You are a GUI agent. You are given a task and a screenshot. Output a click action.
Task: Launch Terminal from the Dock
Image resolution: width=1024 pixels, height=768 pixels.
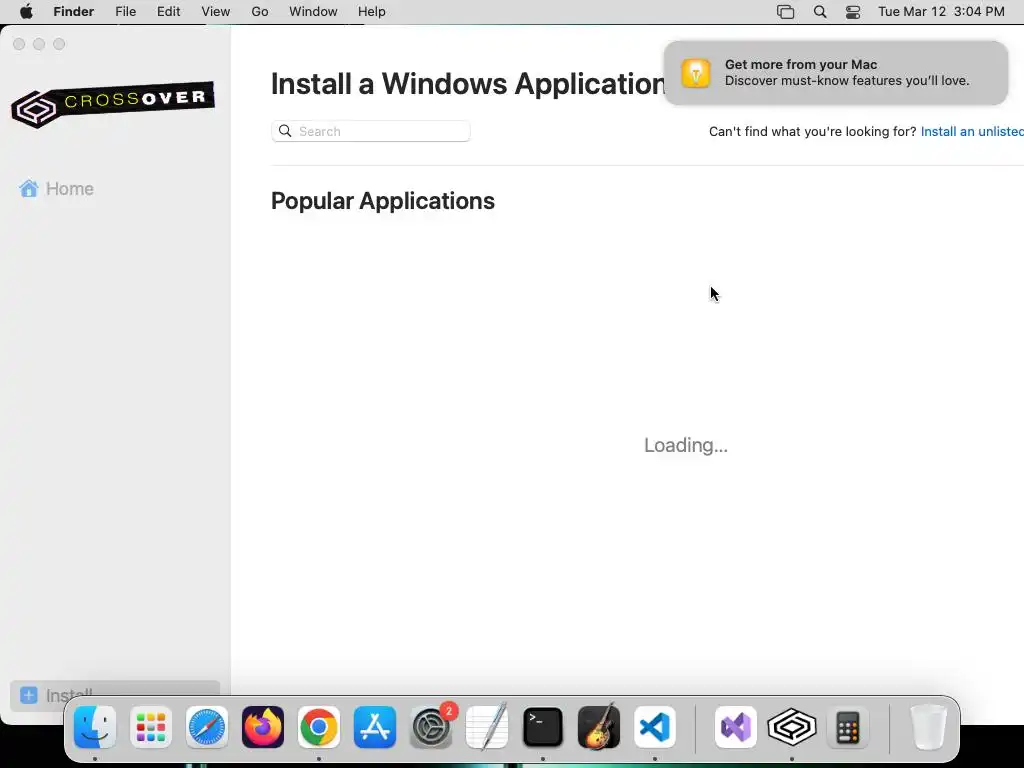click(x=543, y=727)
